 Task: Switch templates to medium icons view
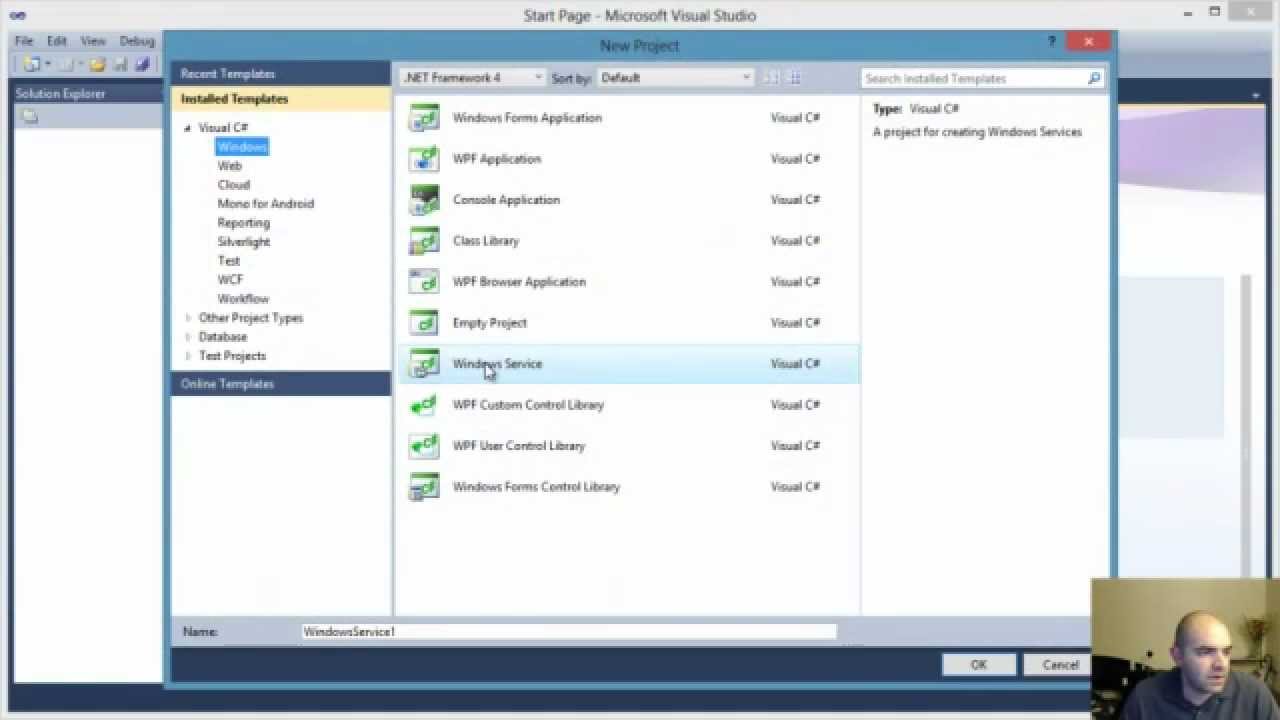coord(795,78)
